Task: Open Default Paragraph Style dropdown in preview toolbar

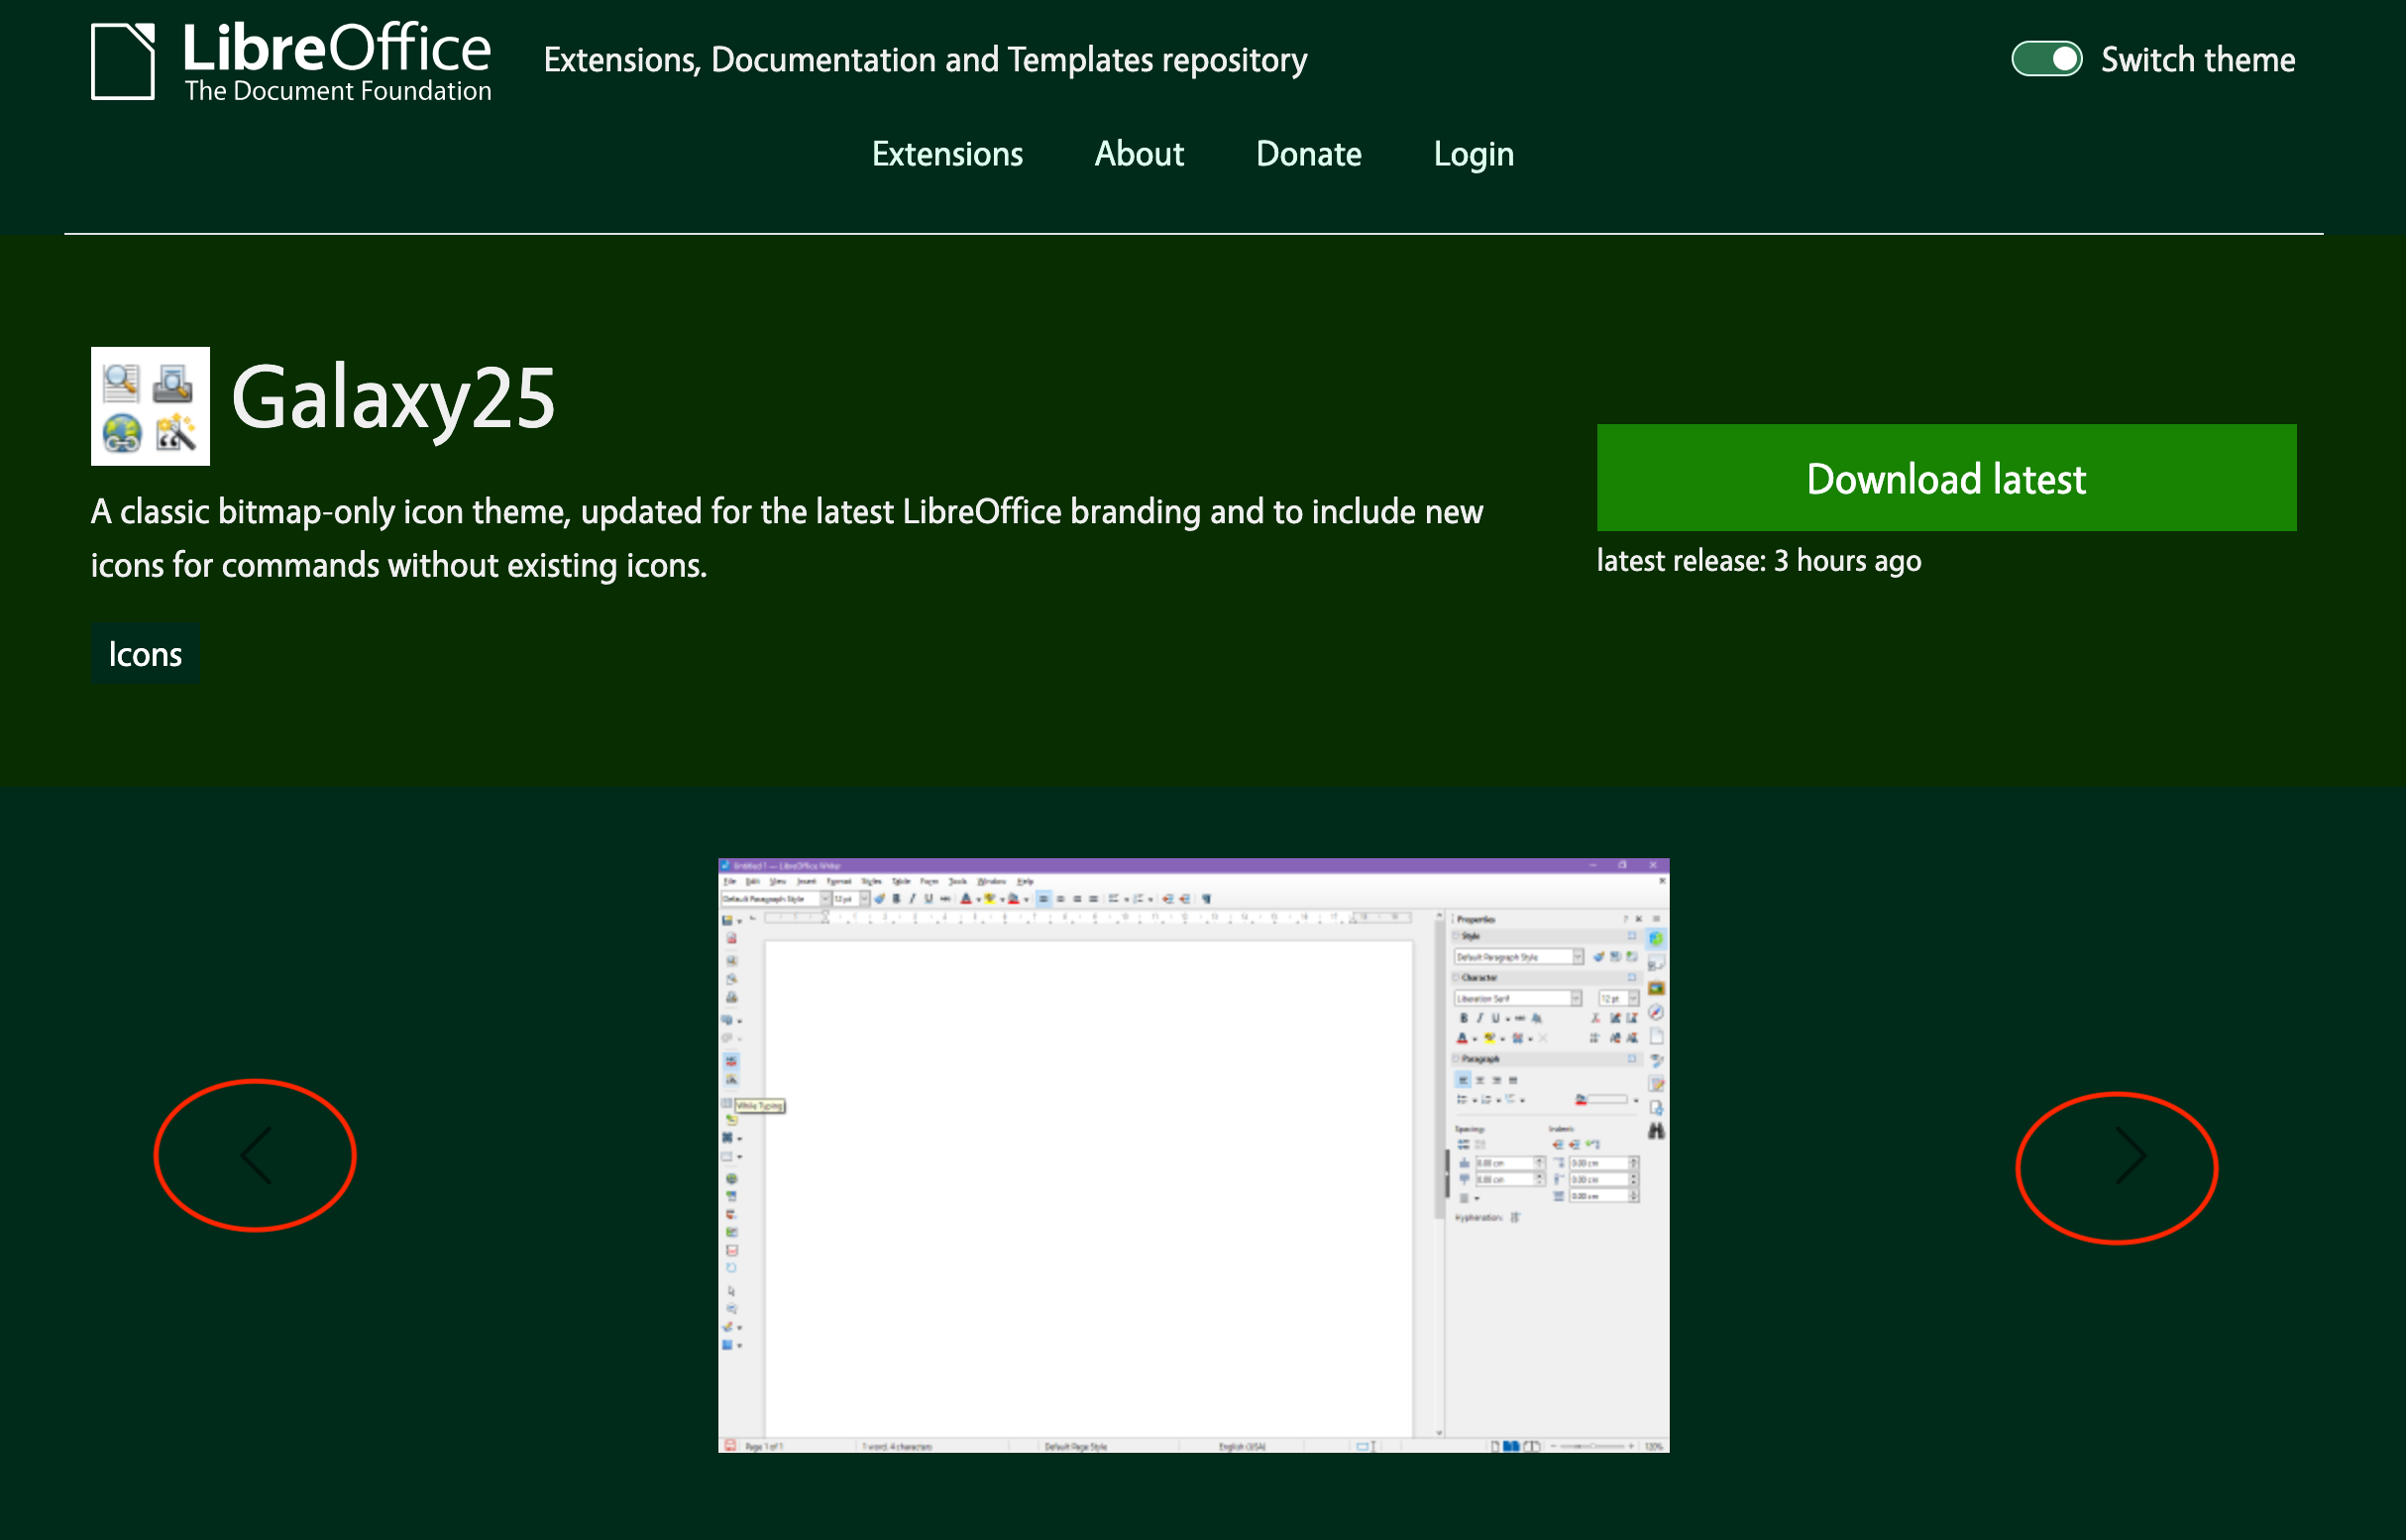Action: [x=826, y=899]
